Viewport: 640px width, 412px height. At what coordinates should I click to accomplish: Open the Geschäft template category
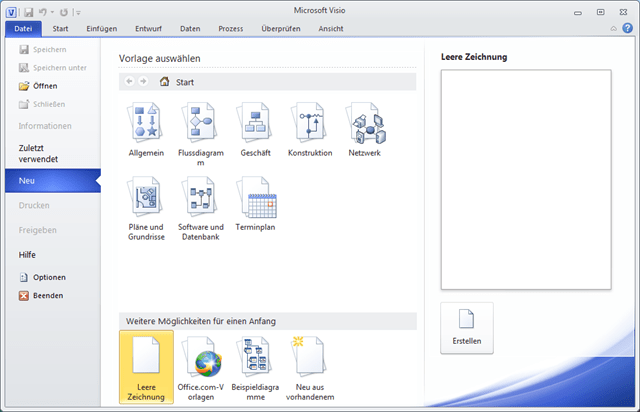pyautogui.click(x=255, y=130)
